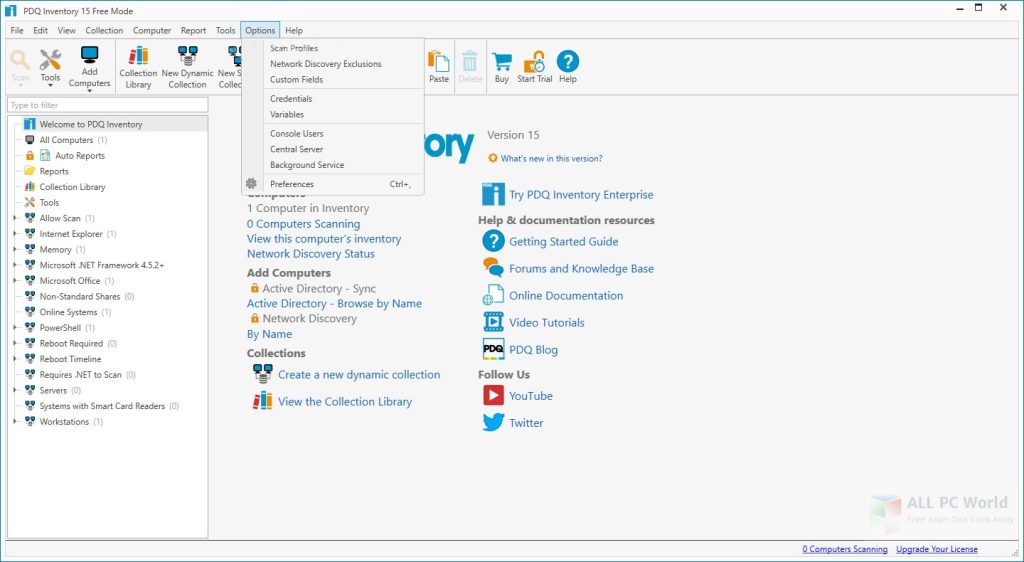Expand the Microsoft Office tree node
This screenshot has width=1024, height=562.
click(15, 281)
